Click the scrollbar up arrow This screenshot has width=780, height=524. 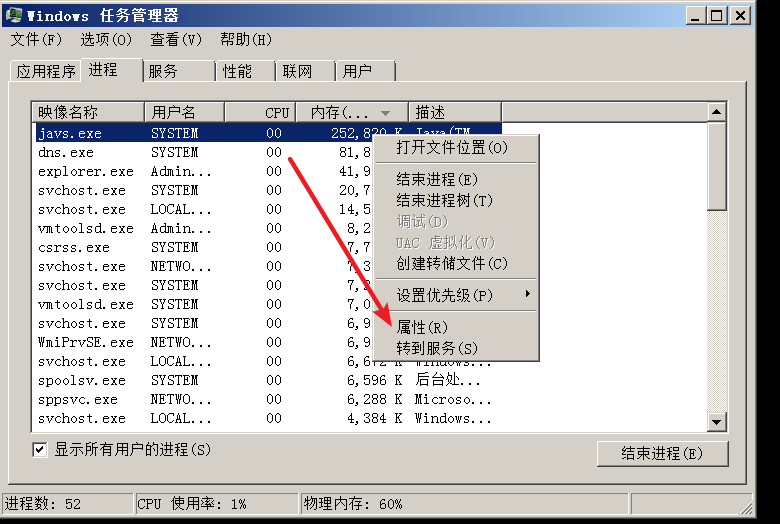point(716,112)
